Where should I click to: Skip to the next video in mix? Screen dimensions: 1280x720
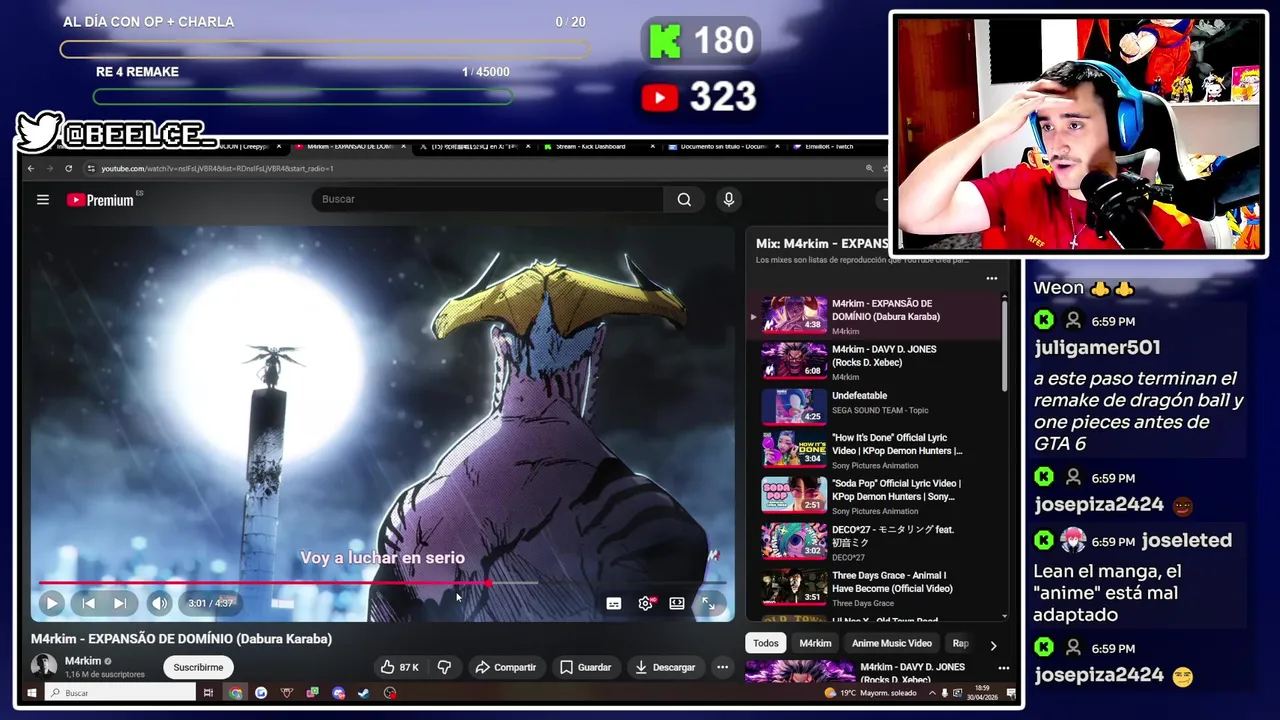(120, 603)
